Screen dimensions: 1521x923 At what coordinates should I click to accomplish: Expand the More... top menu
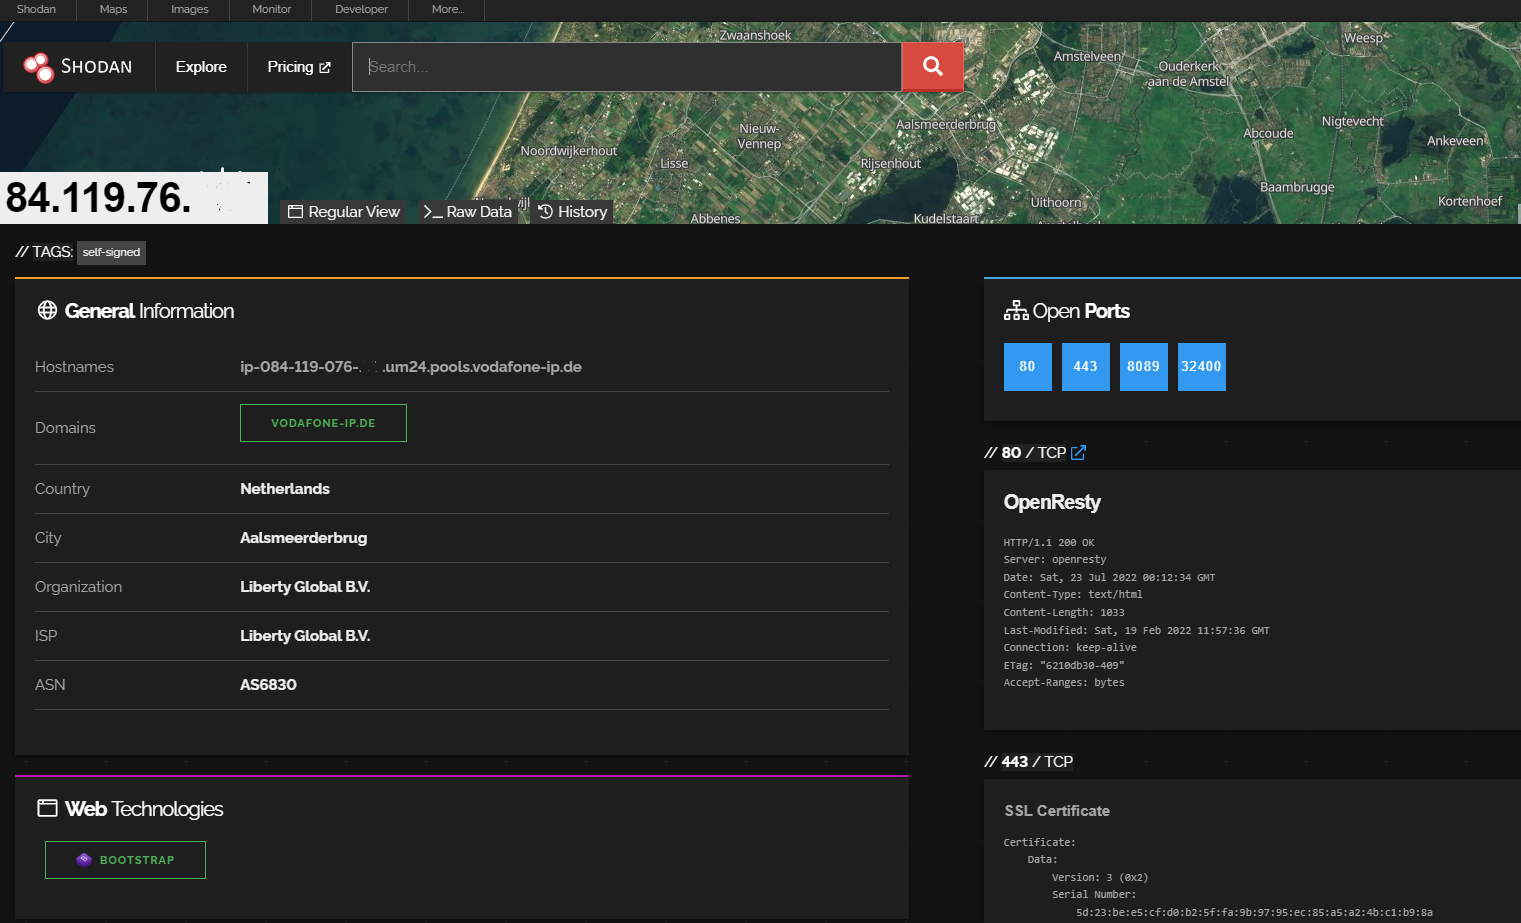tap(447, 9)
